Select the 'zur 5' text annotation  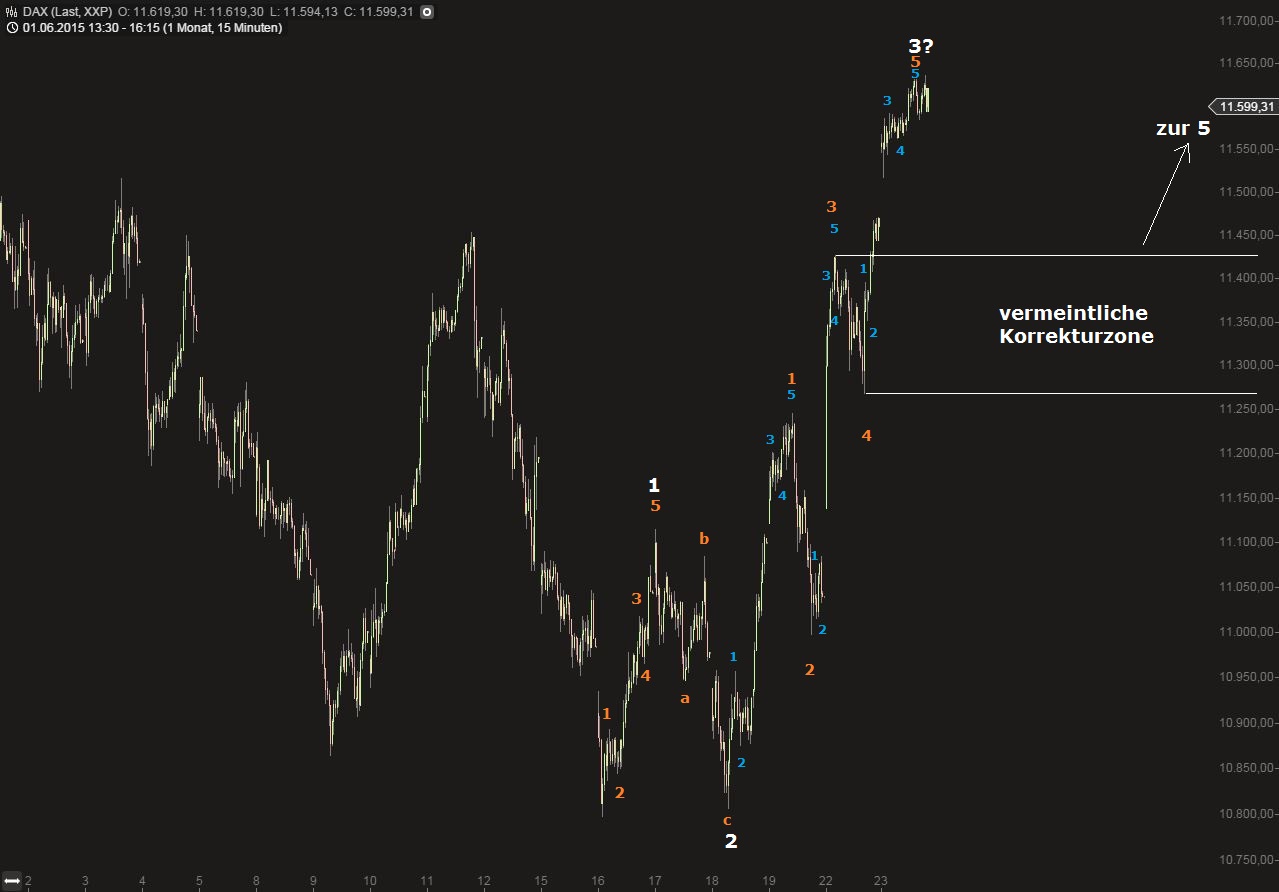coord(1182,128)
